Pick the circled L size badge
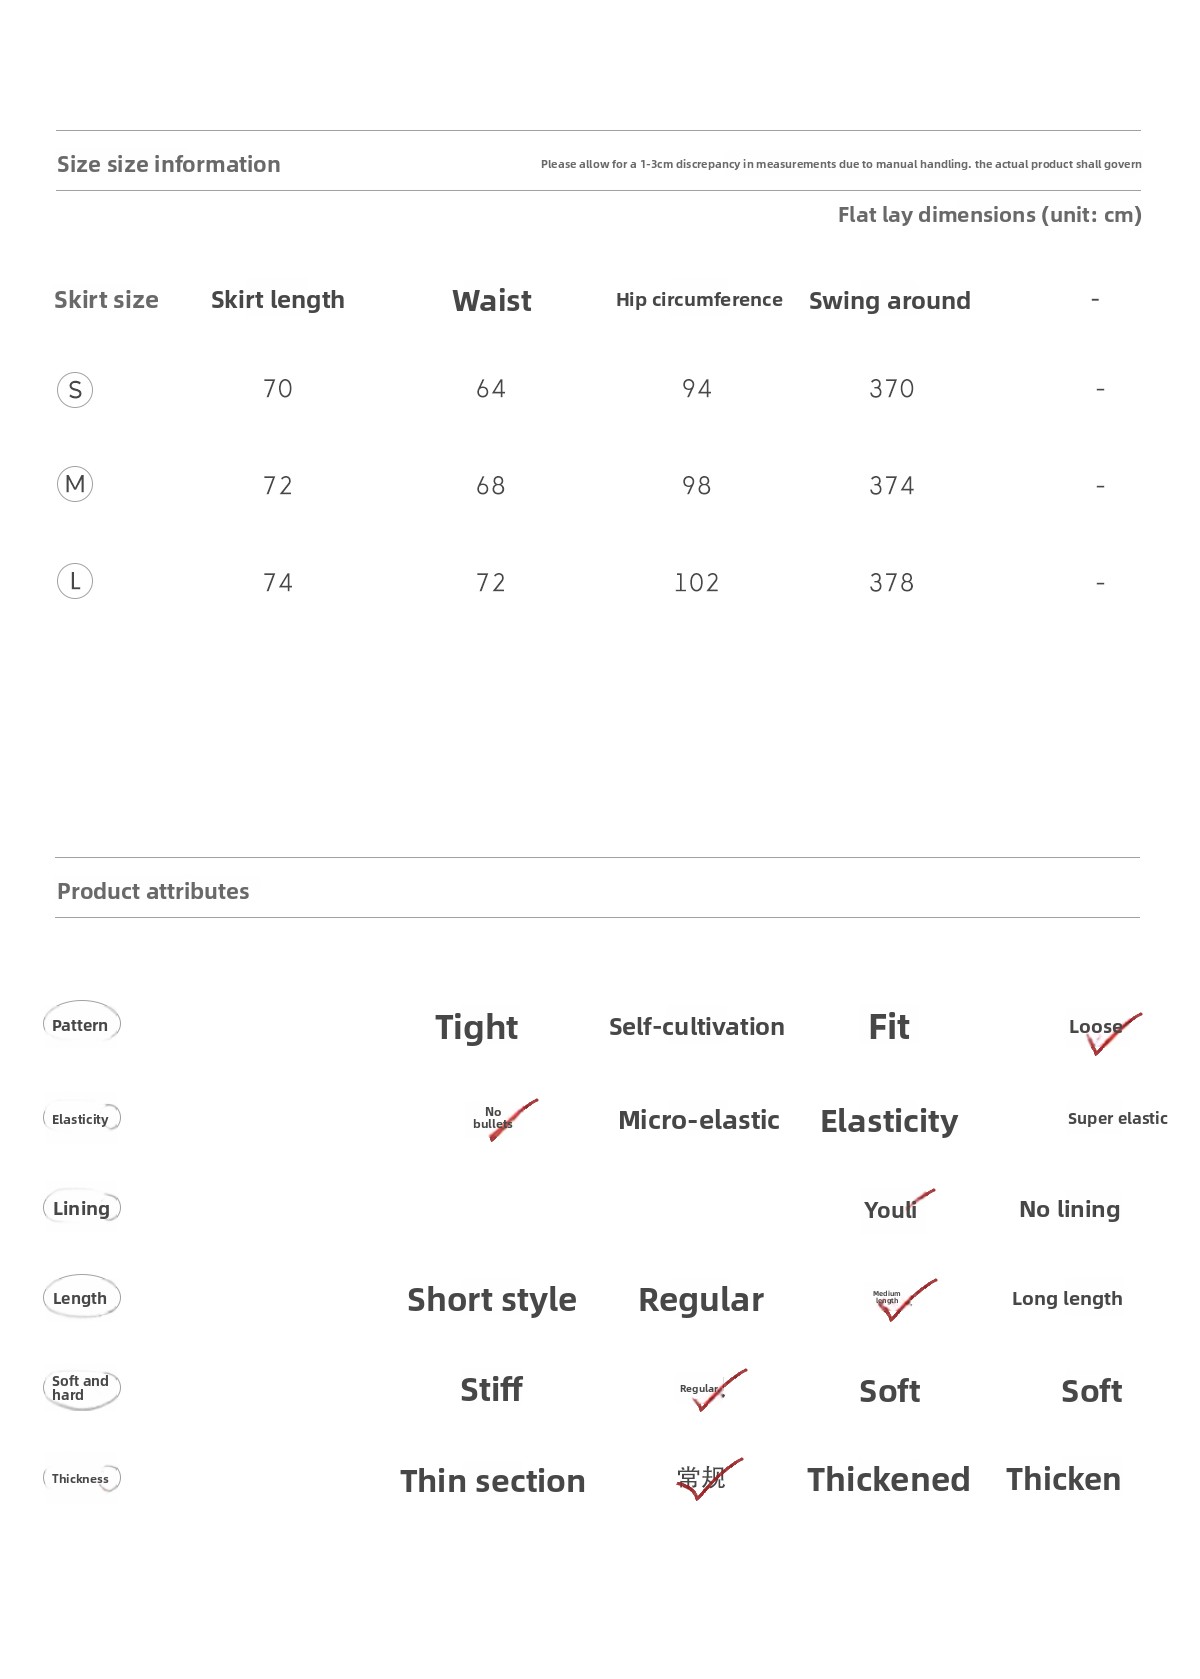Image resolution: width=1200 pixels, height=1679 pixels. click(75, 581)
